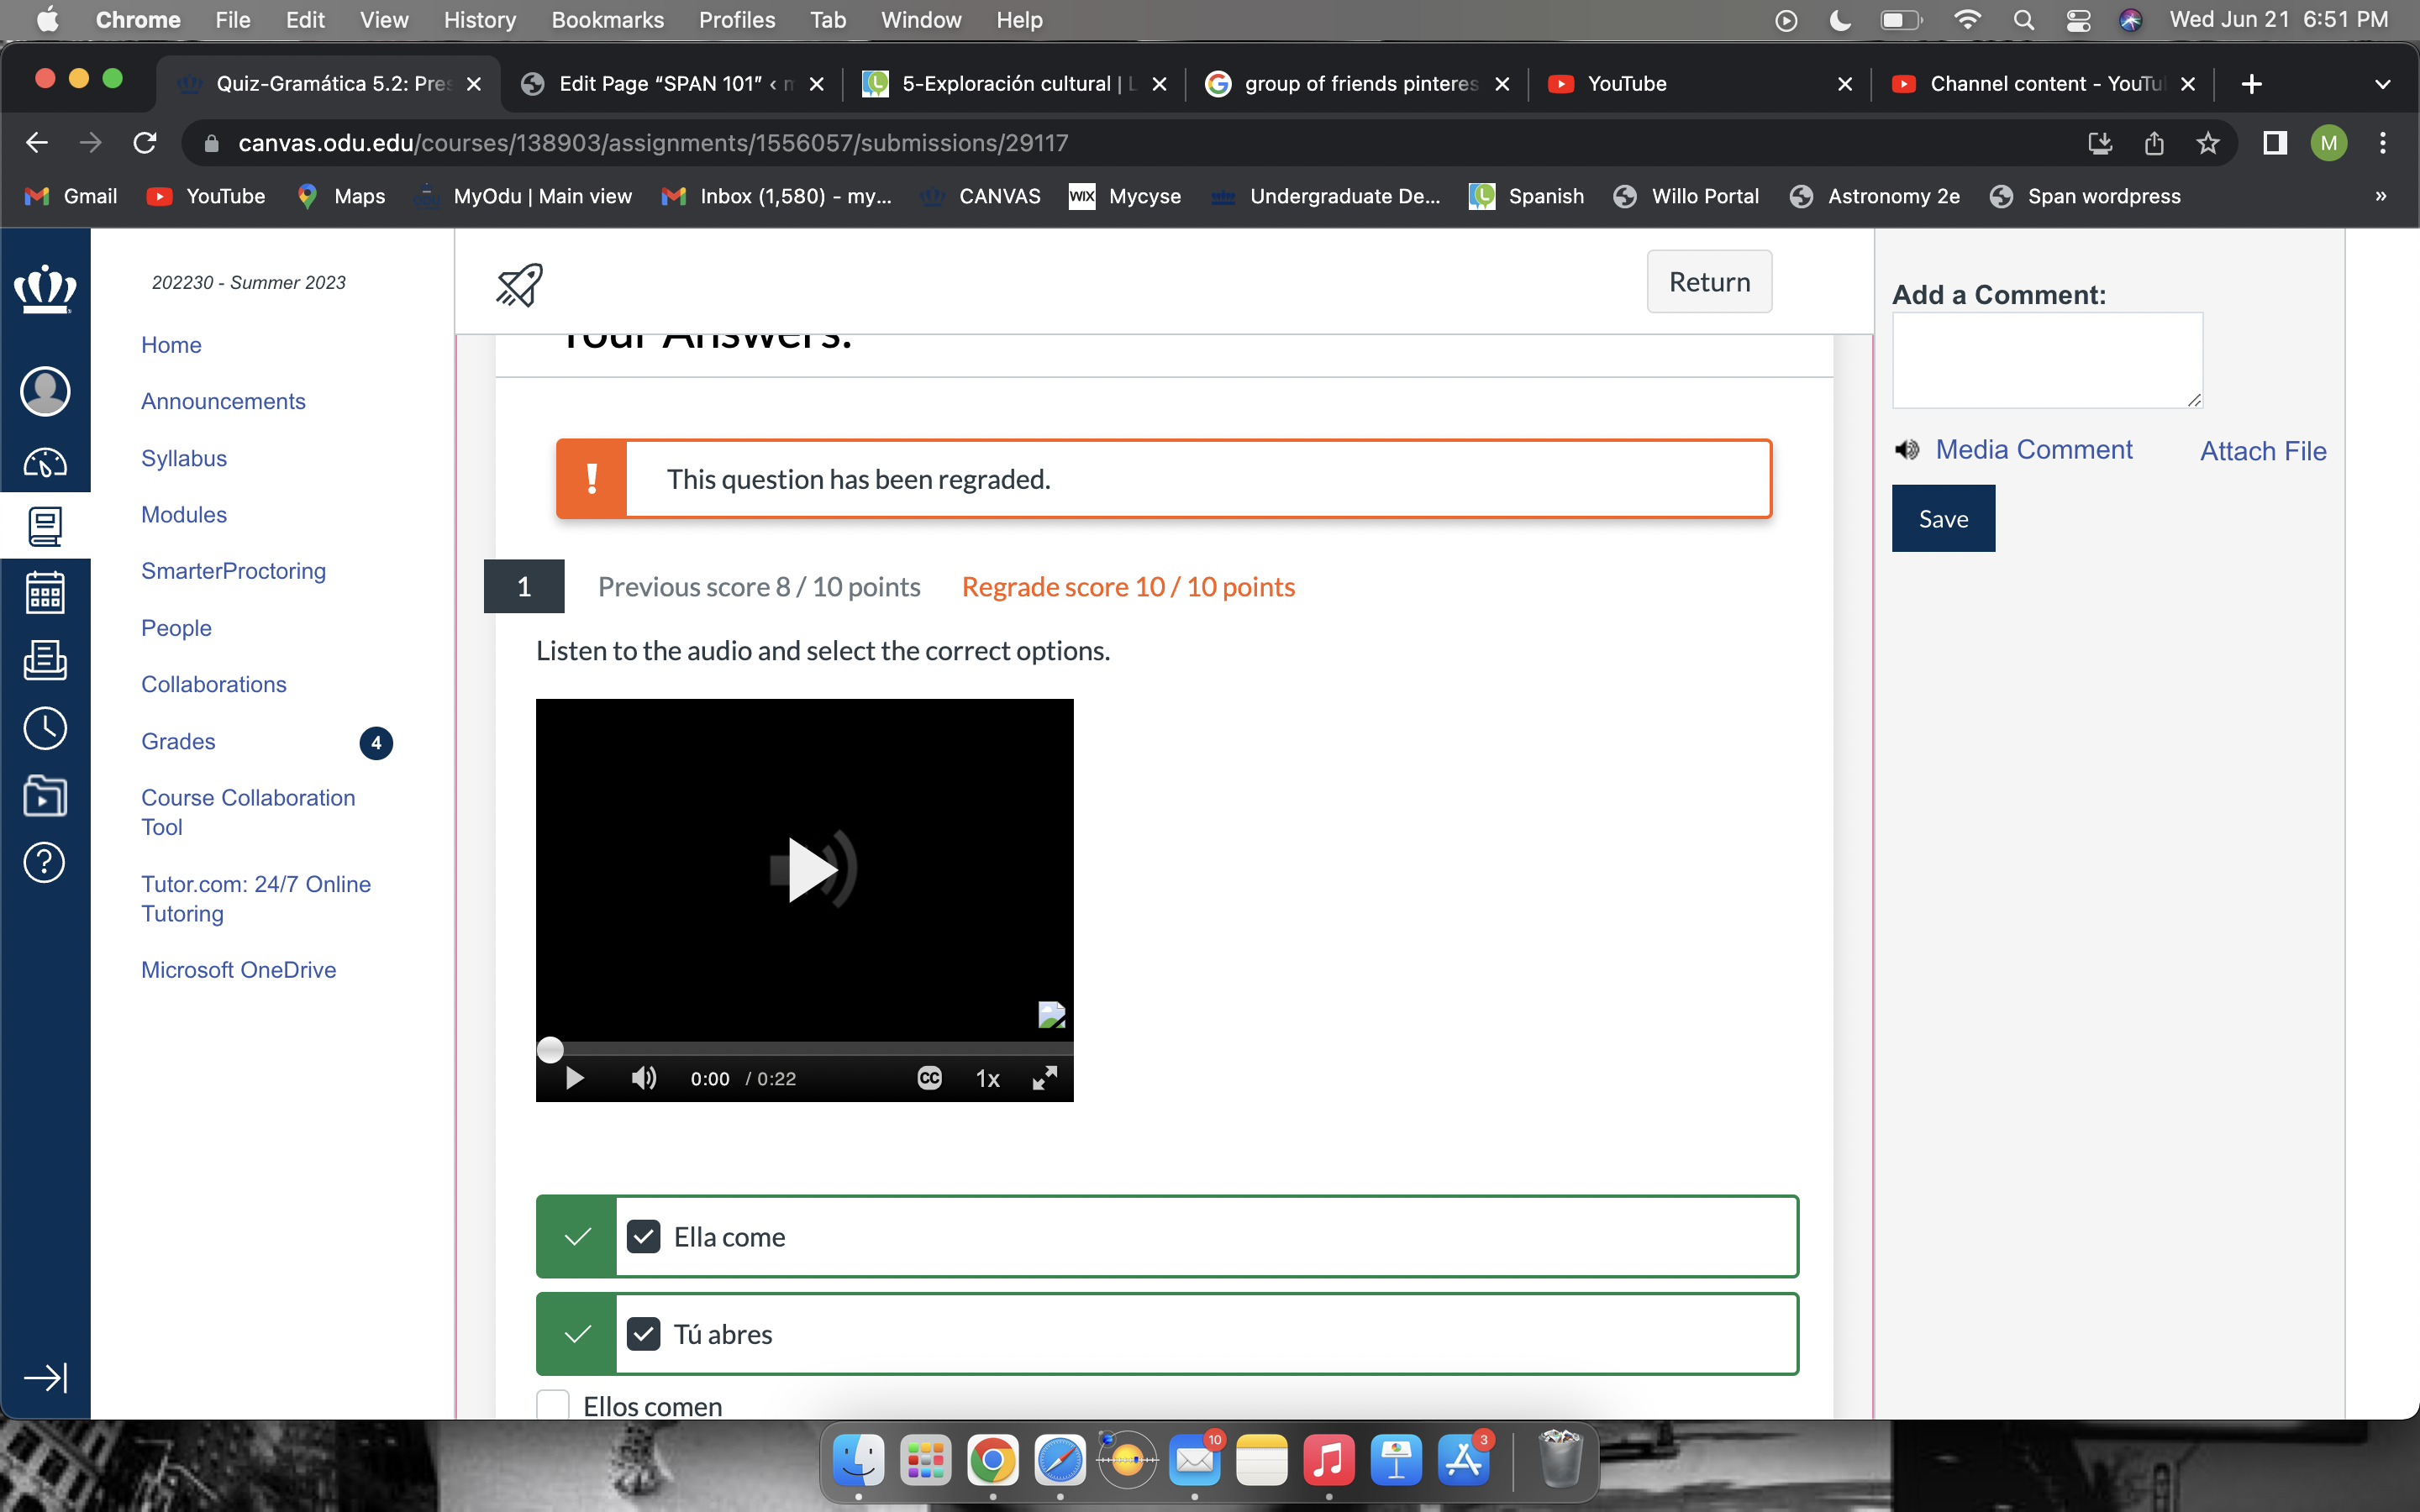
Task: Click the Media Comment link
Action: [2034, 450]
